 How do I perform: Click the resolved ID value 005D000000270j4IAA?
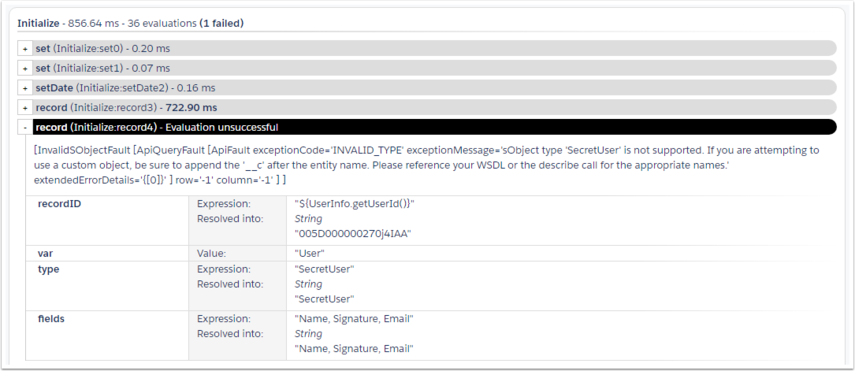point(352,234)
